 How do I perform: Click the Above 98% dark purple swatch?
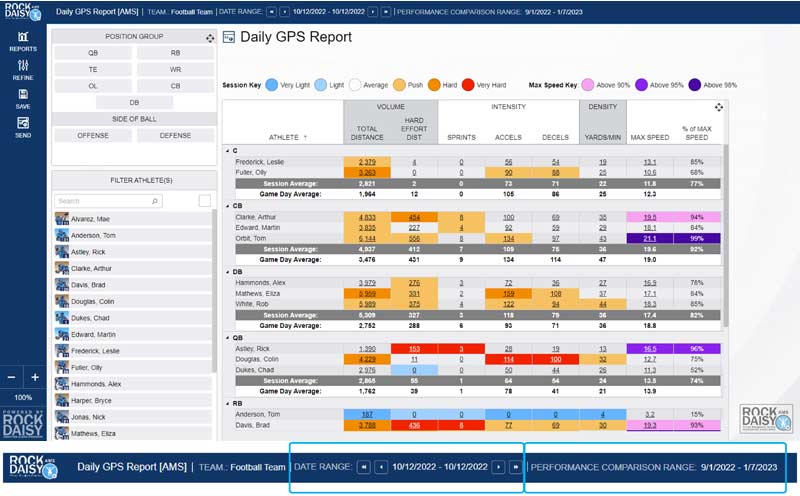point(694,85)
